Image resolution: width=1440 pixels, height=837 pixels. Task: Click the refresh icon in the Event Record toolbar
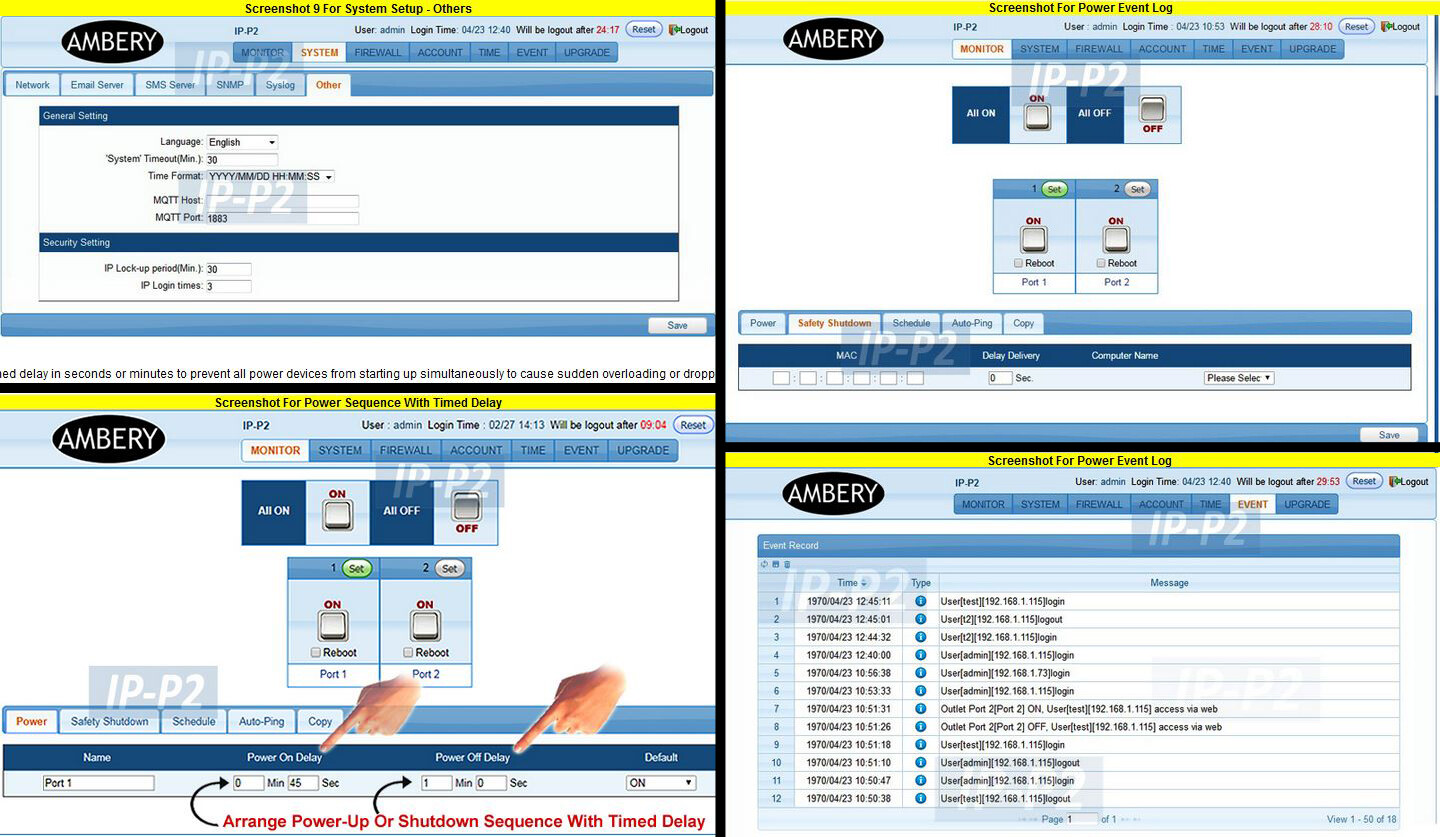[765, 564]
